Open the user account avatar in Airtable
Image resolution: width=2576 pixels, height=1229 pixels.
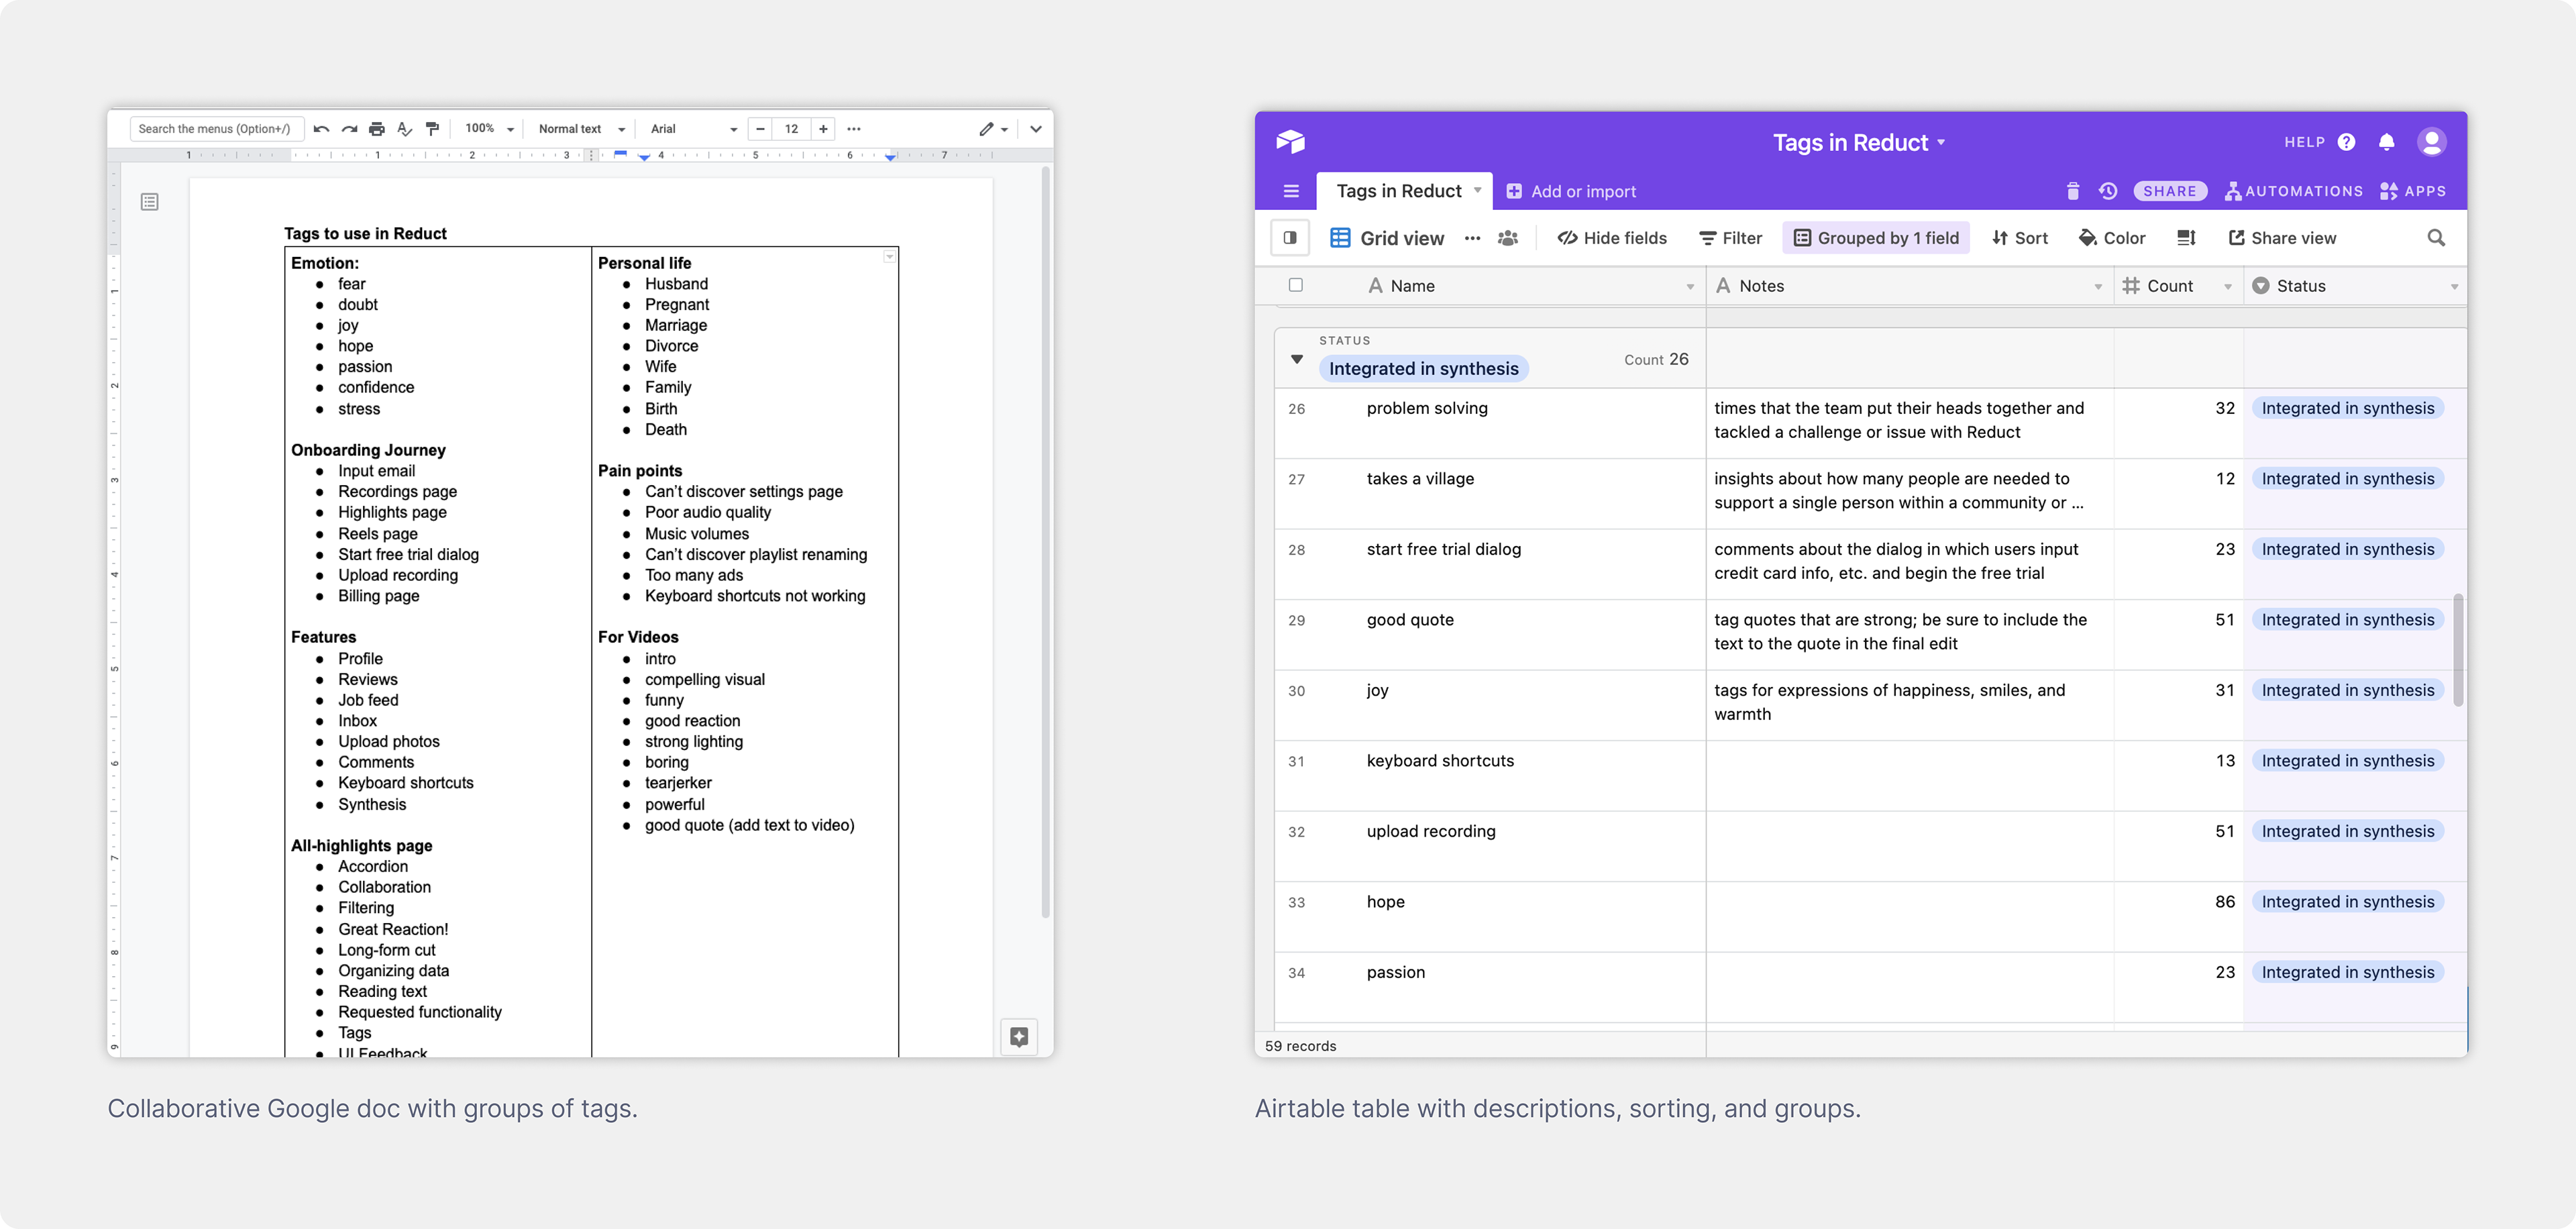(x=2432, y=142)
